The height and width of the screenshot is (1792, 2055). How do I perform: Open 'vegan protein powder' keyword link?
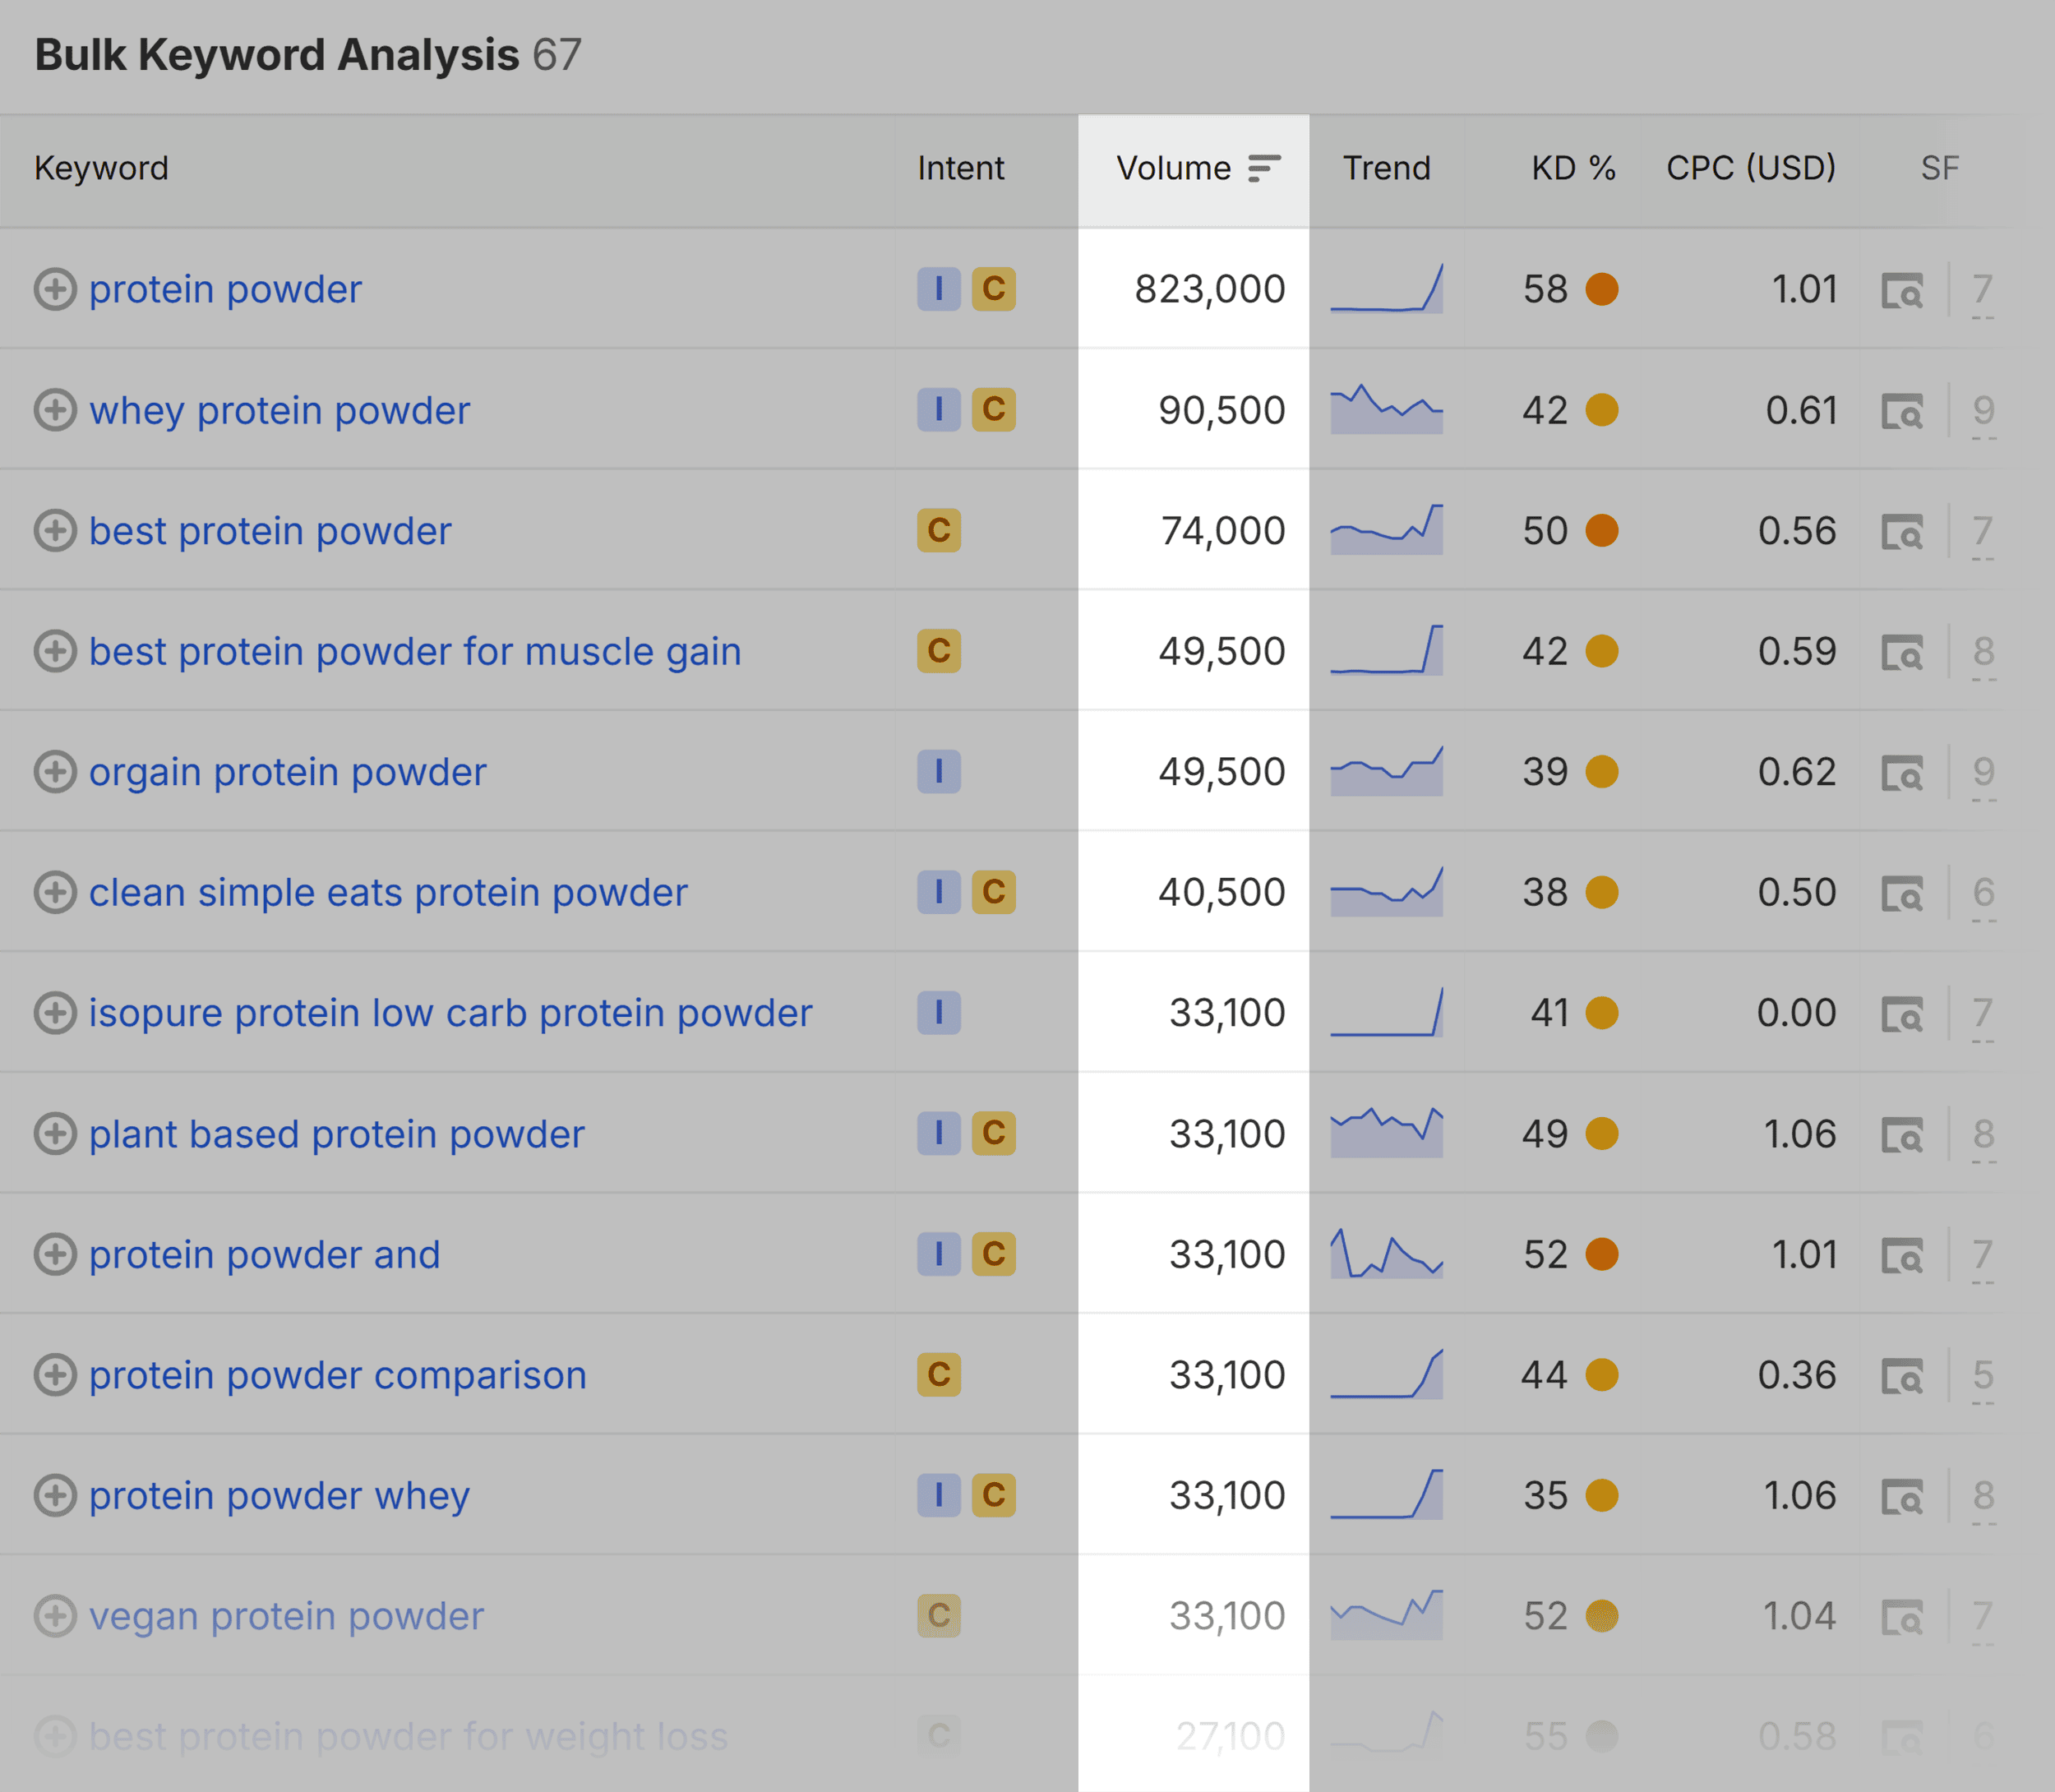click(286, 1616)
